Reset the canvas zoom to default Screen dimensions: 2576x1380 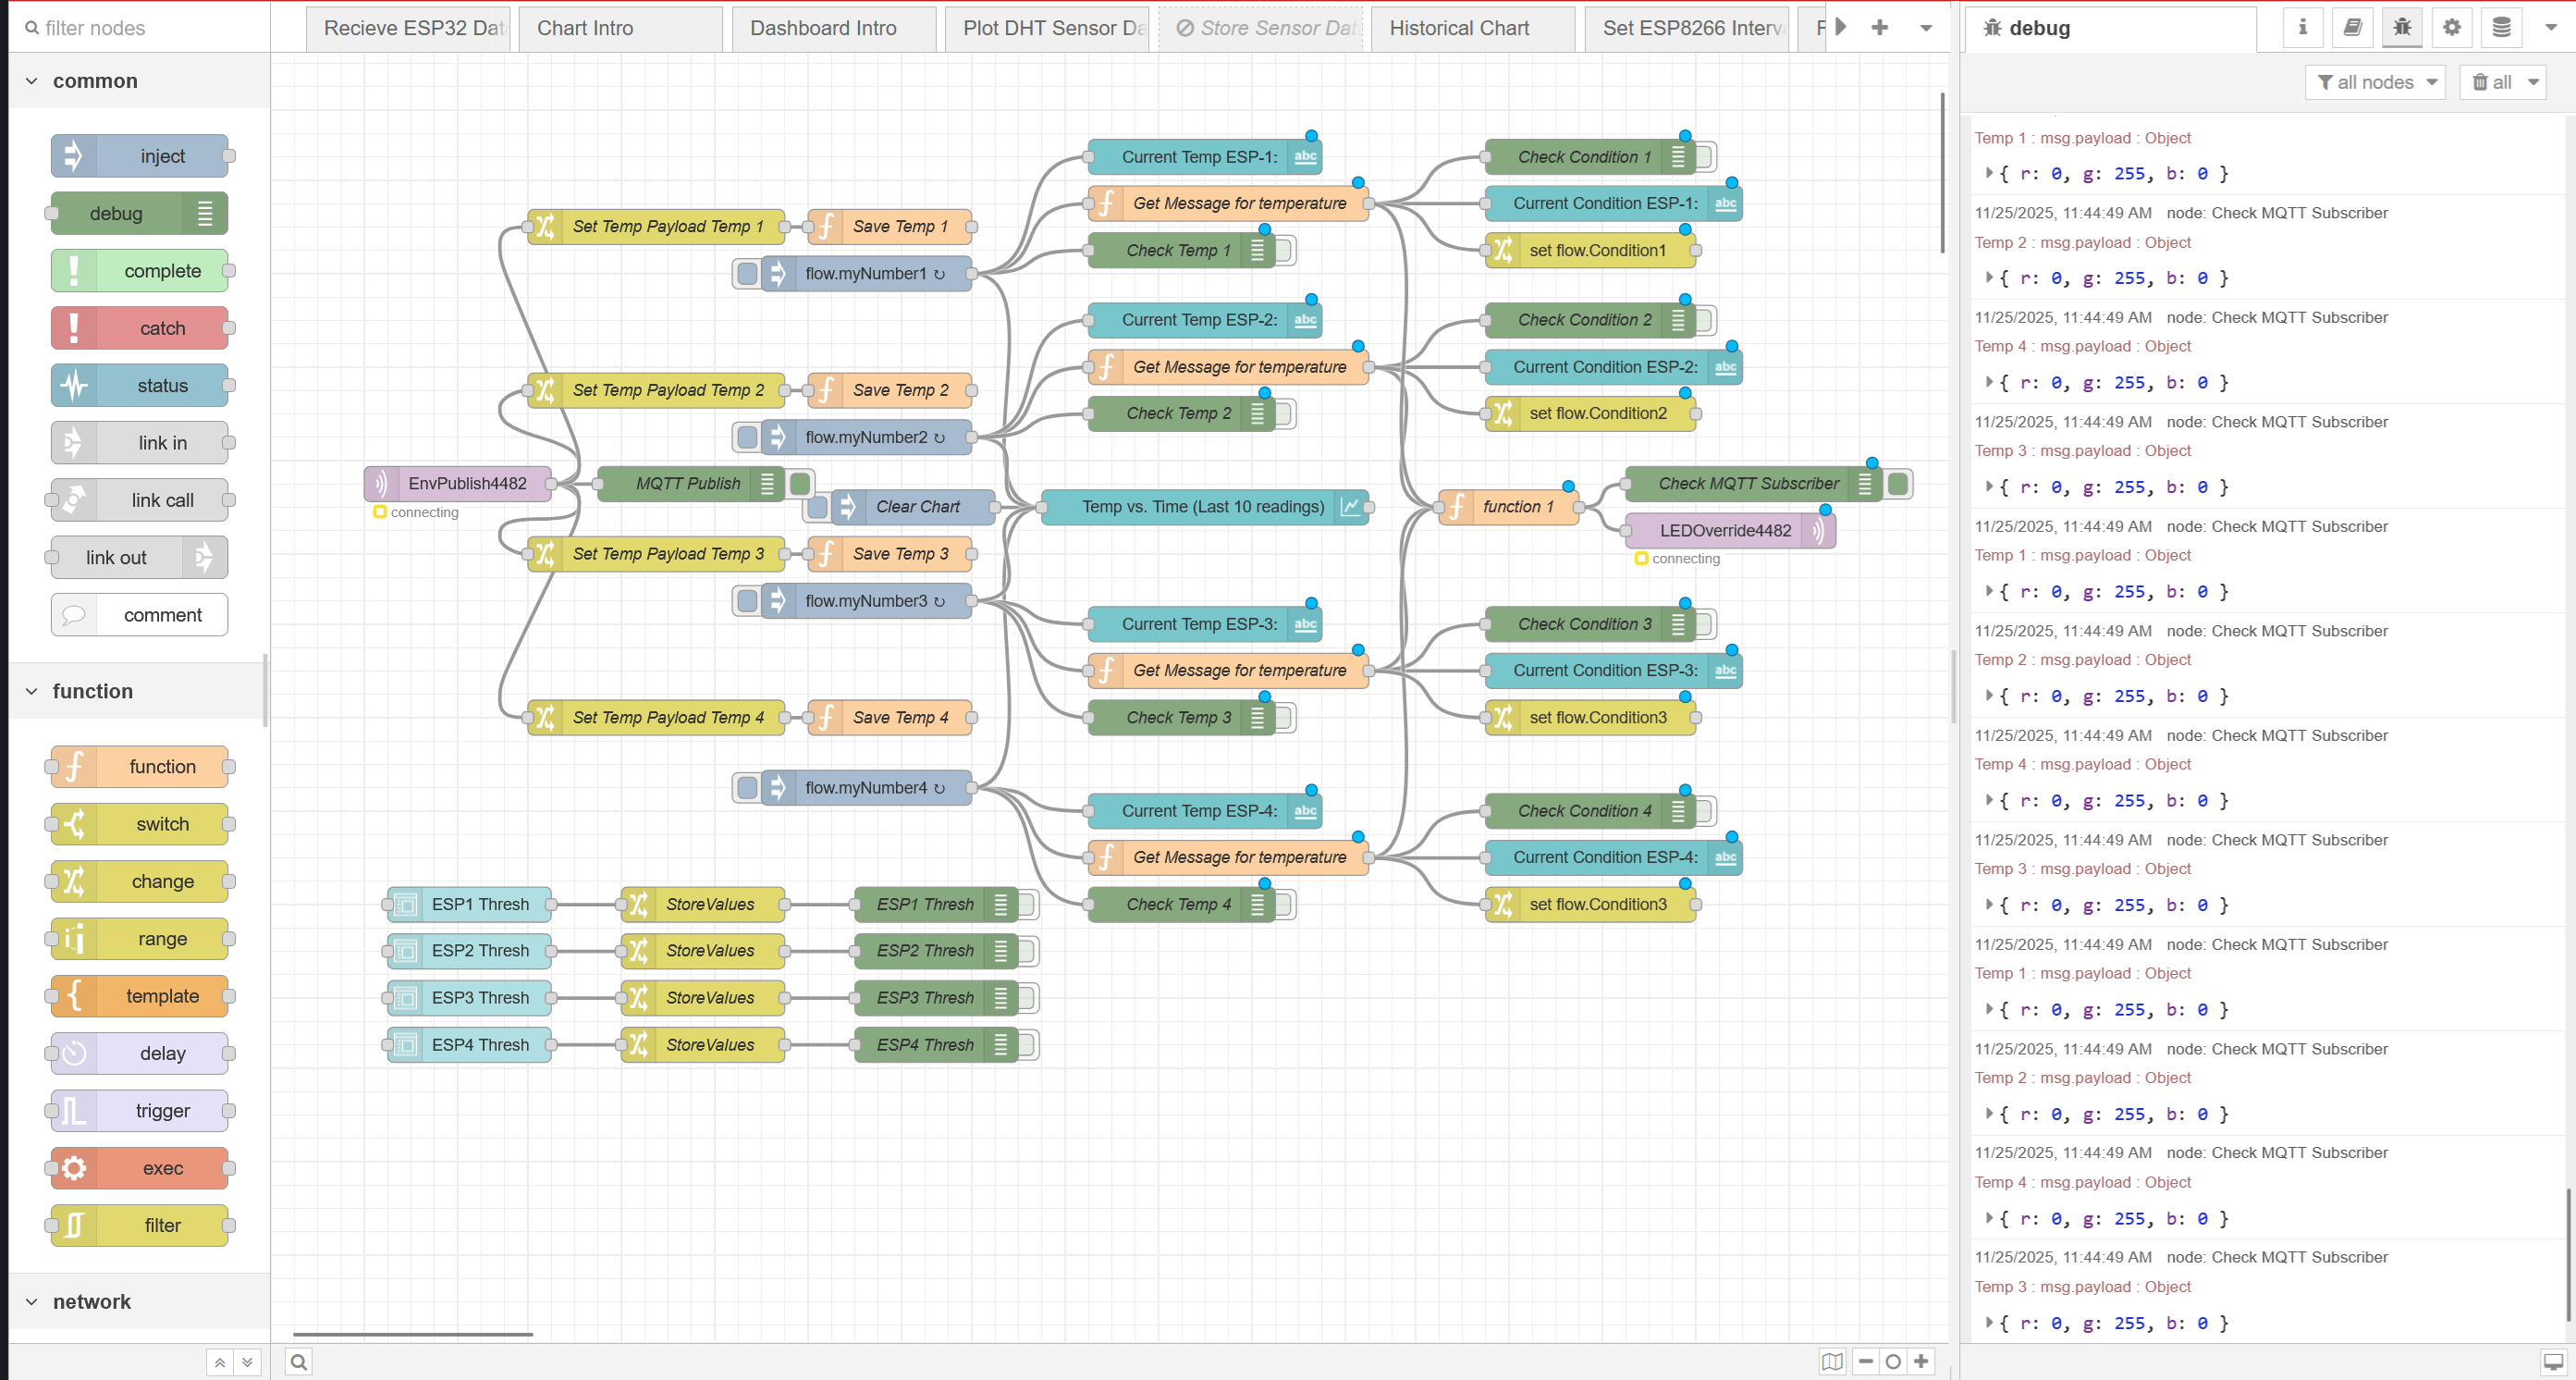coord(1893,1361)
